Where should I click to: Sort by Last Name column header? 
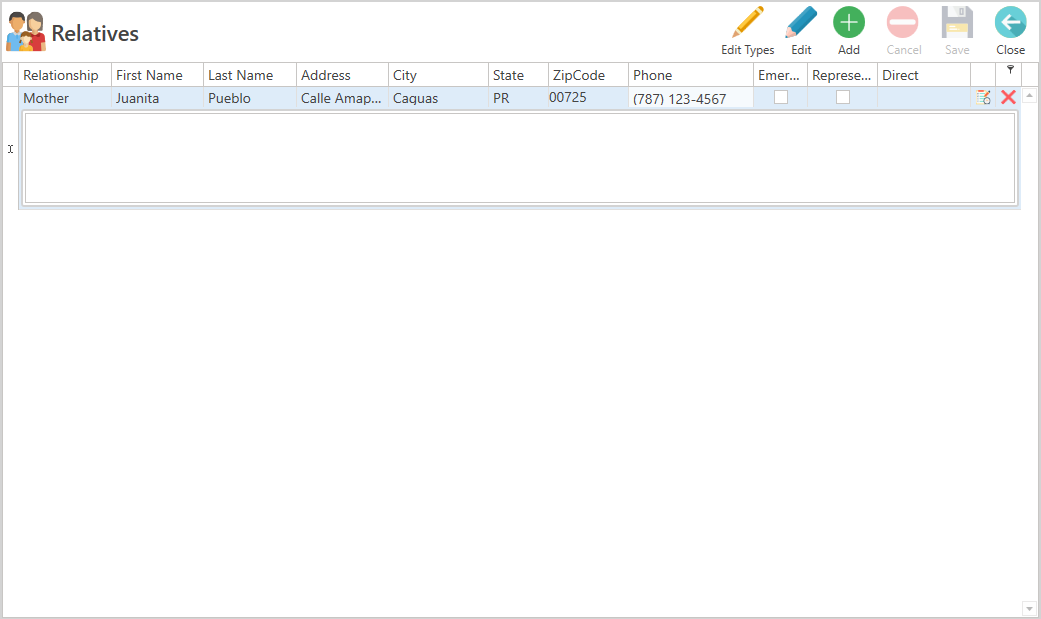(x=250, y=75)
